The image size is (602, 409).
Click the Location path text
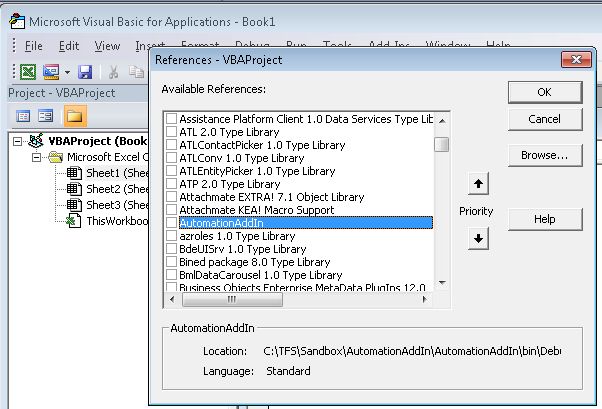pos(412,351)
